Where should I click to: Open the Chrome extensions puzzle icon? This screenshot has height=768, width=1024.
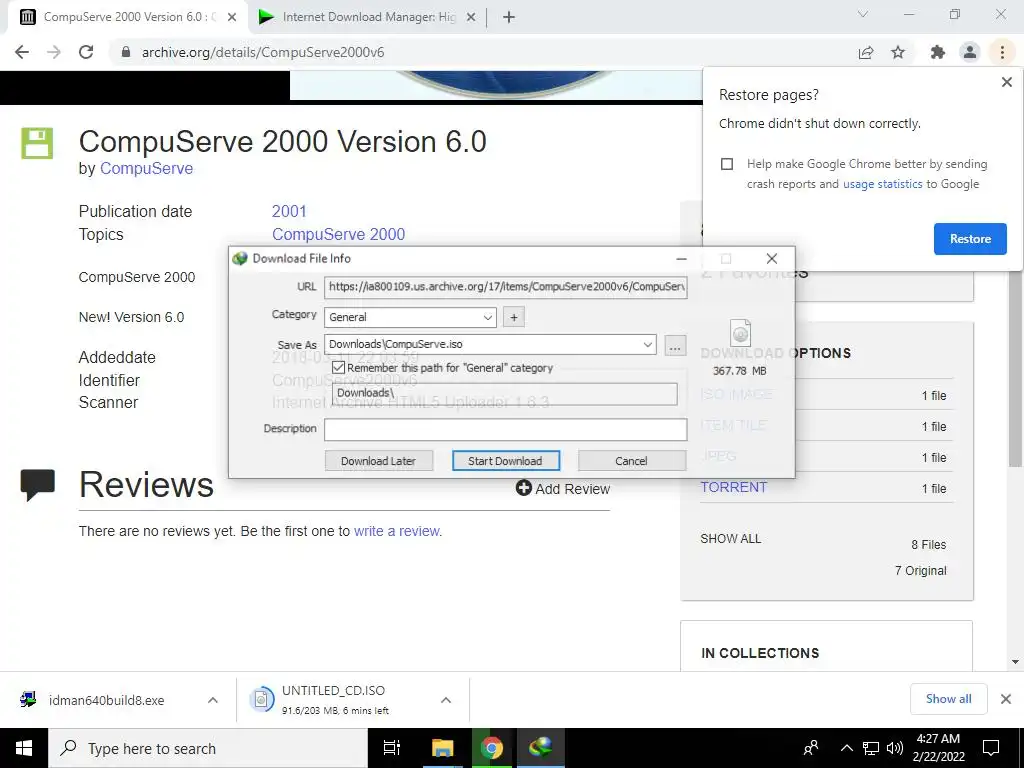coord(938,52)
